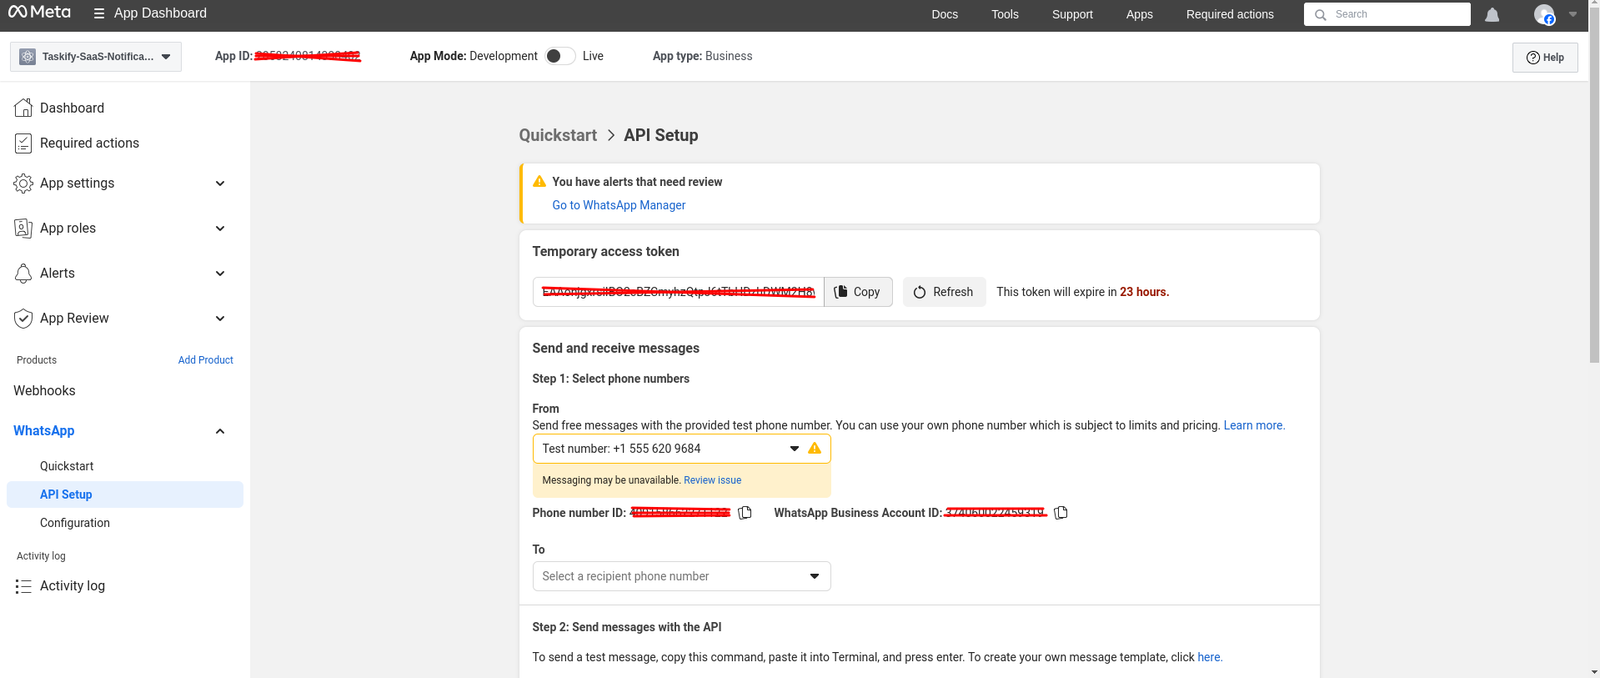Open the profile avatar menu
This screenshot has width=1600, height=678.
pos(1545,15)
